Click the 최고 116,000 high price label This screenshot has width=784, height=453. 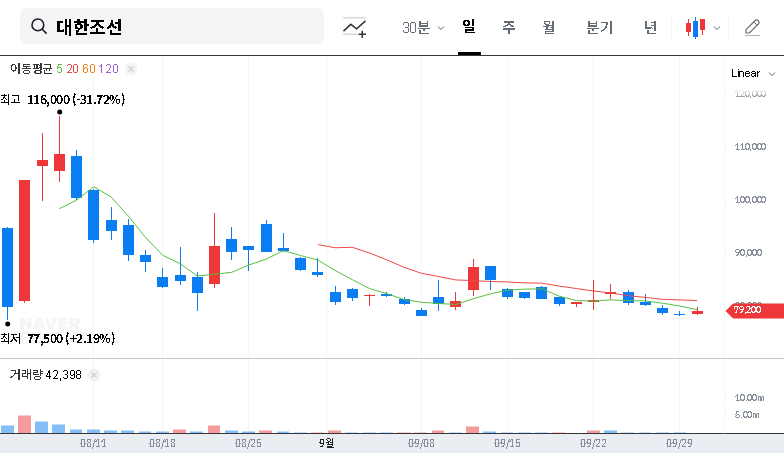62,100
